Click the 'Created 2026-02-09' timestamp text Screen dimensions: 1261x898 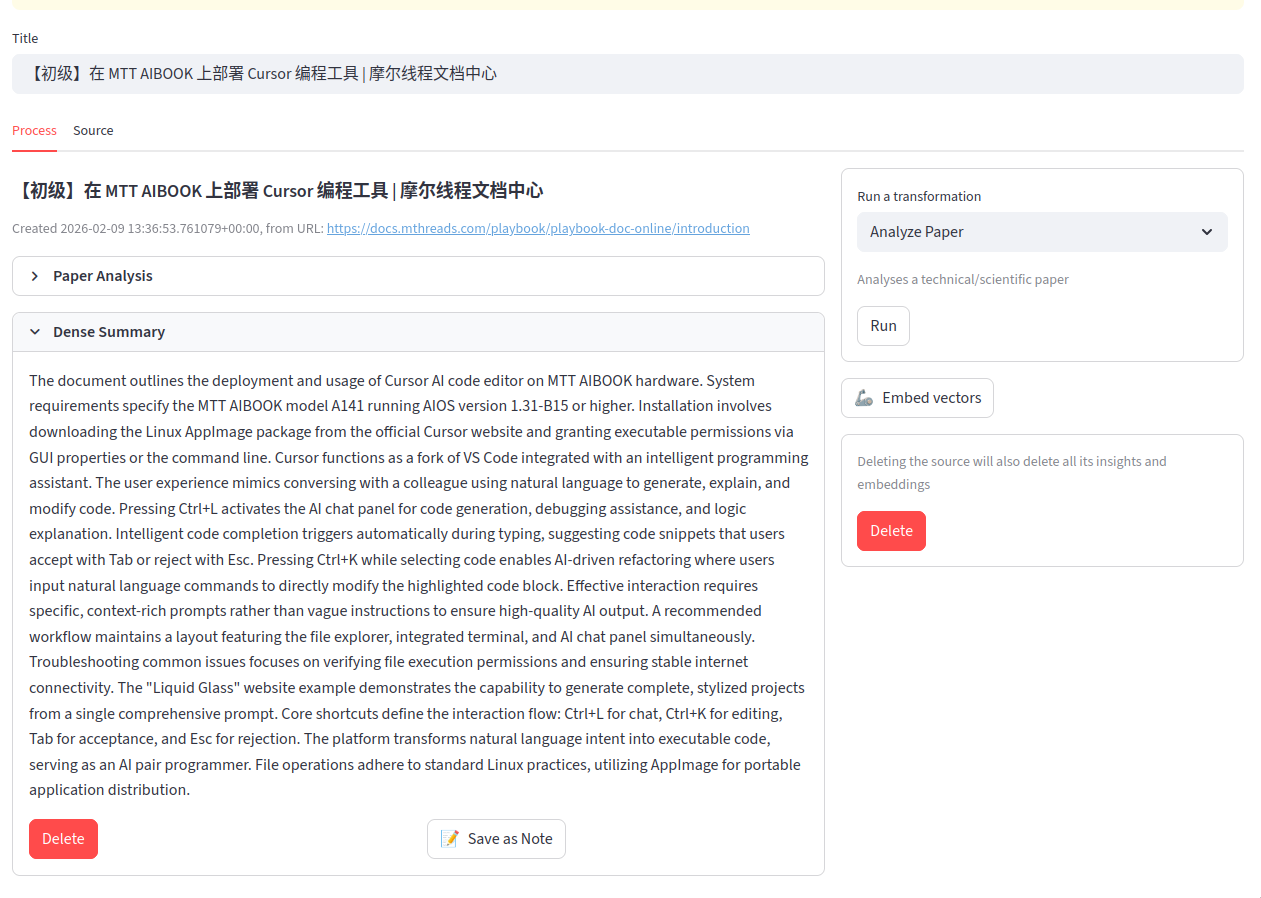coord(138,228)
